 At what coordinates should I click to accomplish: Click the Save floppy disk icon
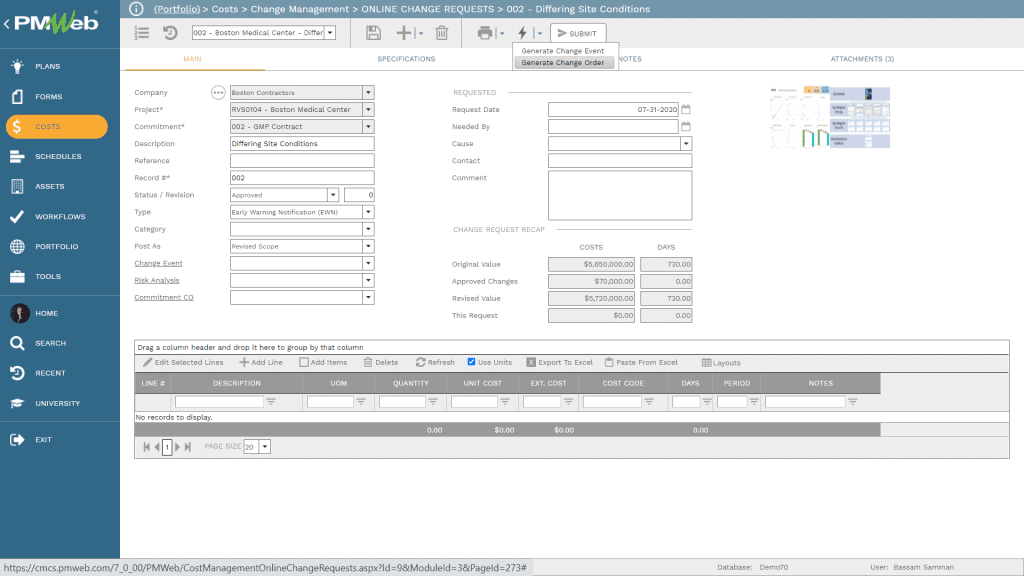point(373,33)
